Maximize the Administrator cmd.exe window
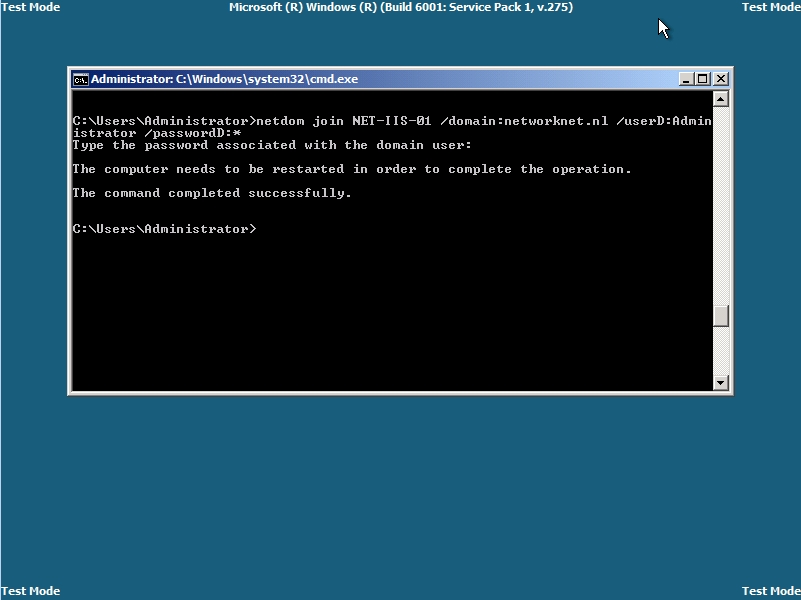This screenshot has height=600, width=801. click(702, 79)
